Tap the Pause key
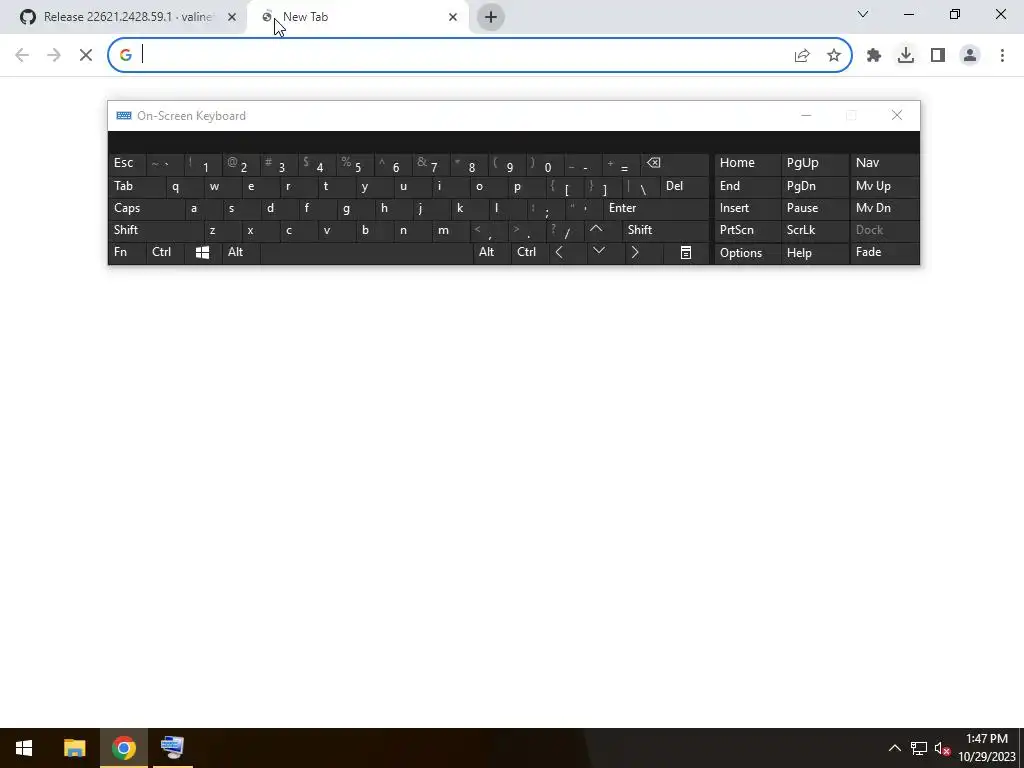The height and width of the screenshot is (768, 1024). [814, 208]
